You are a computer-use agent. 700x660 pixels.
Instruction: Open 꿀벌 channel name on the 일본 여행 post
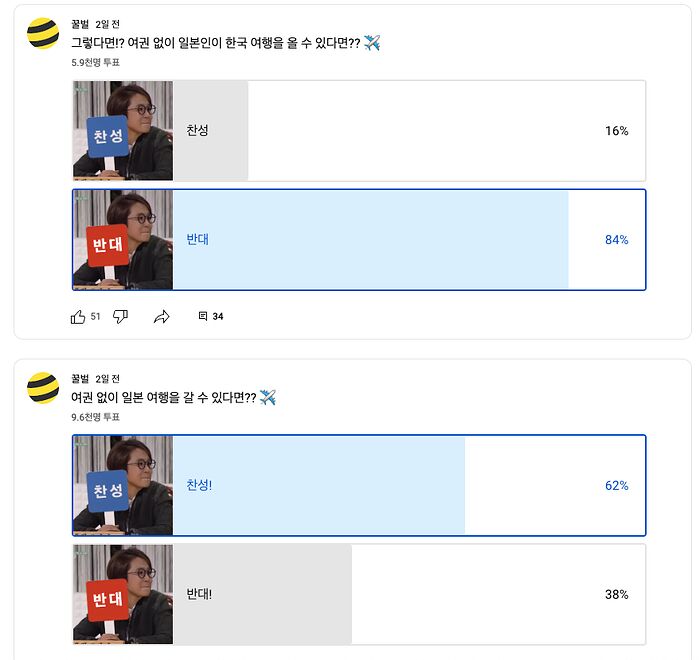[x=80, y=379]
